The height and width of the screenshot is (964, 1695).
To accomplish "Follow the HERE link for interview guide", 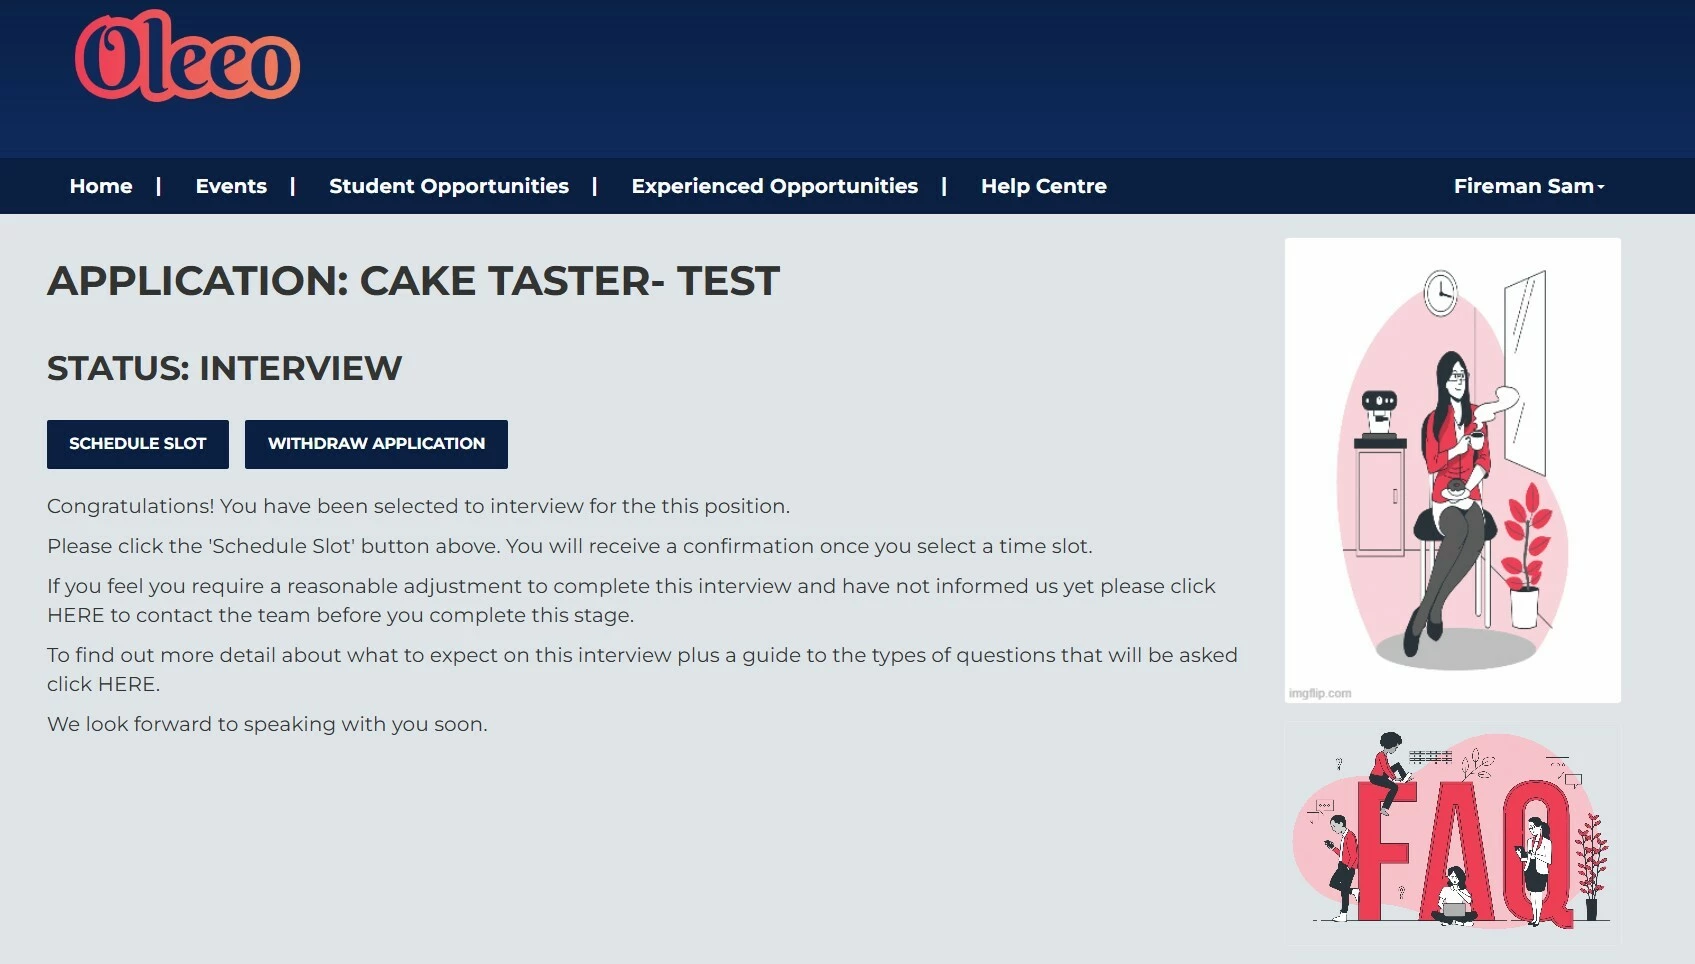I will [x=126, y=684].
